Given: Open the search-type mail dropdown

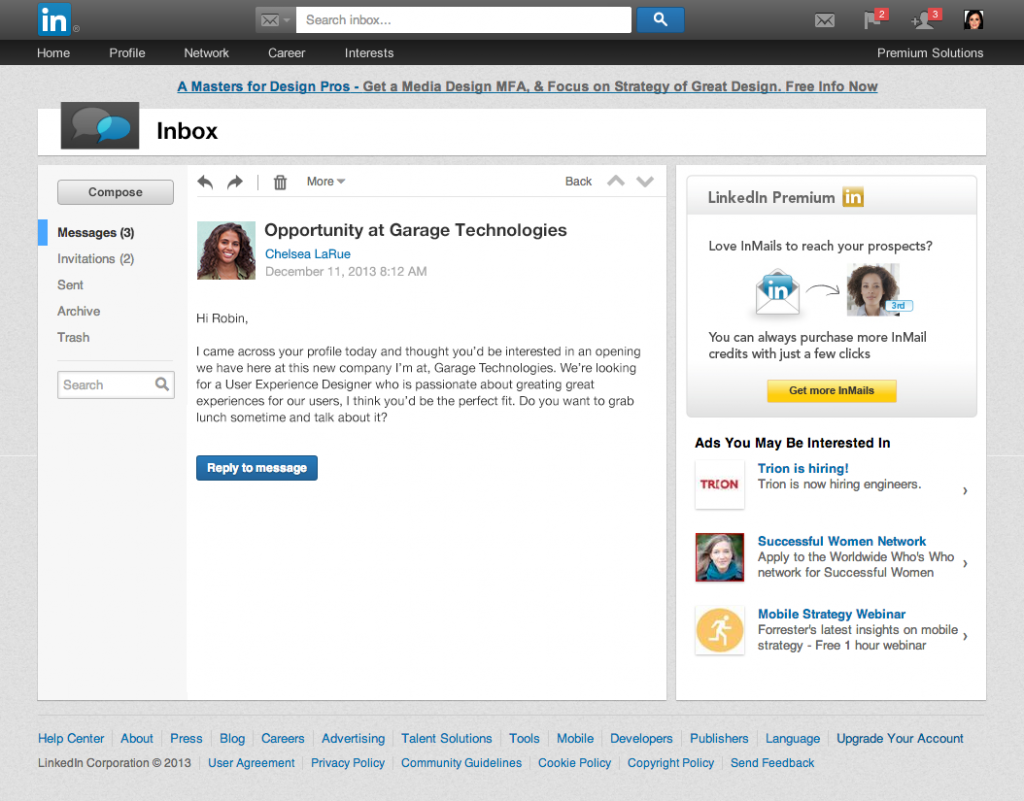Looking at the screenshot, I should [275, 20].
